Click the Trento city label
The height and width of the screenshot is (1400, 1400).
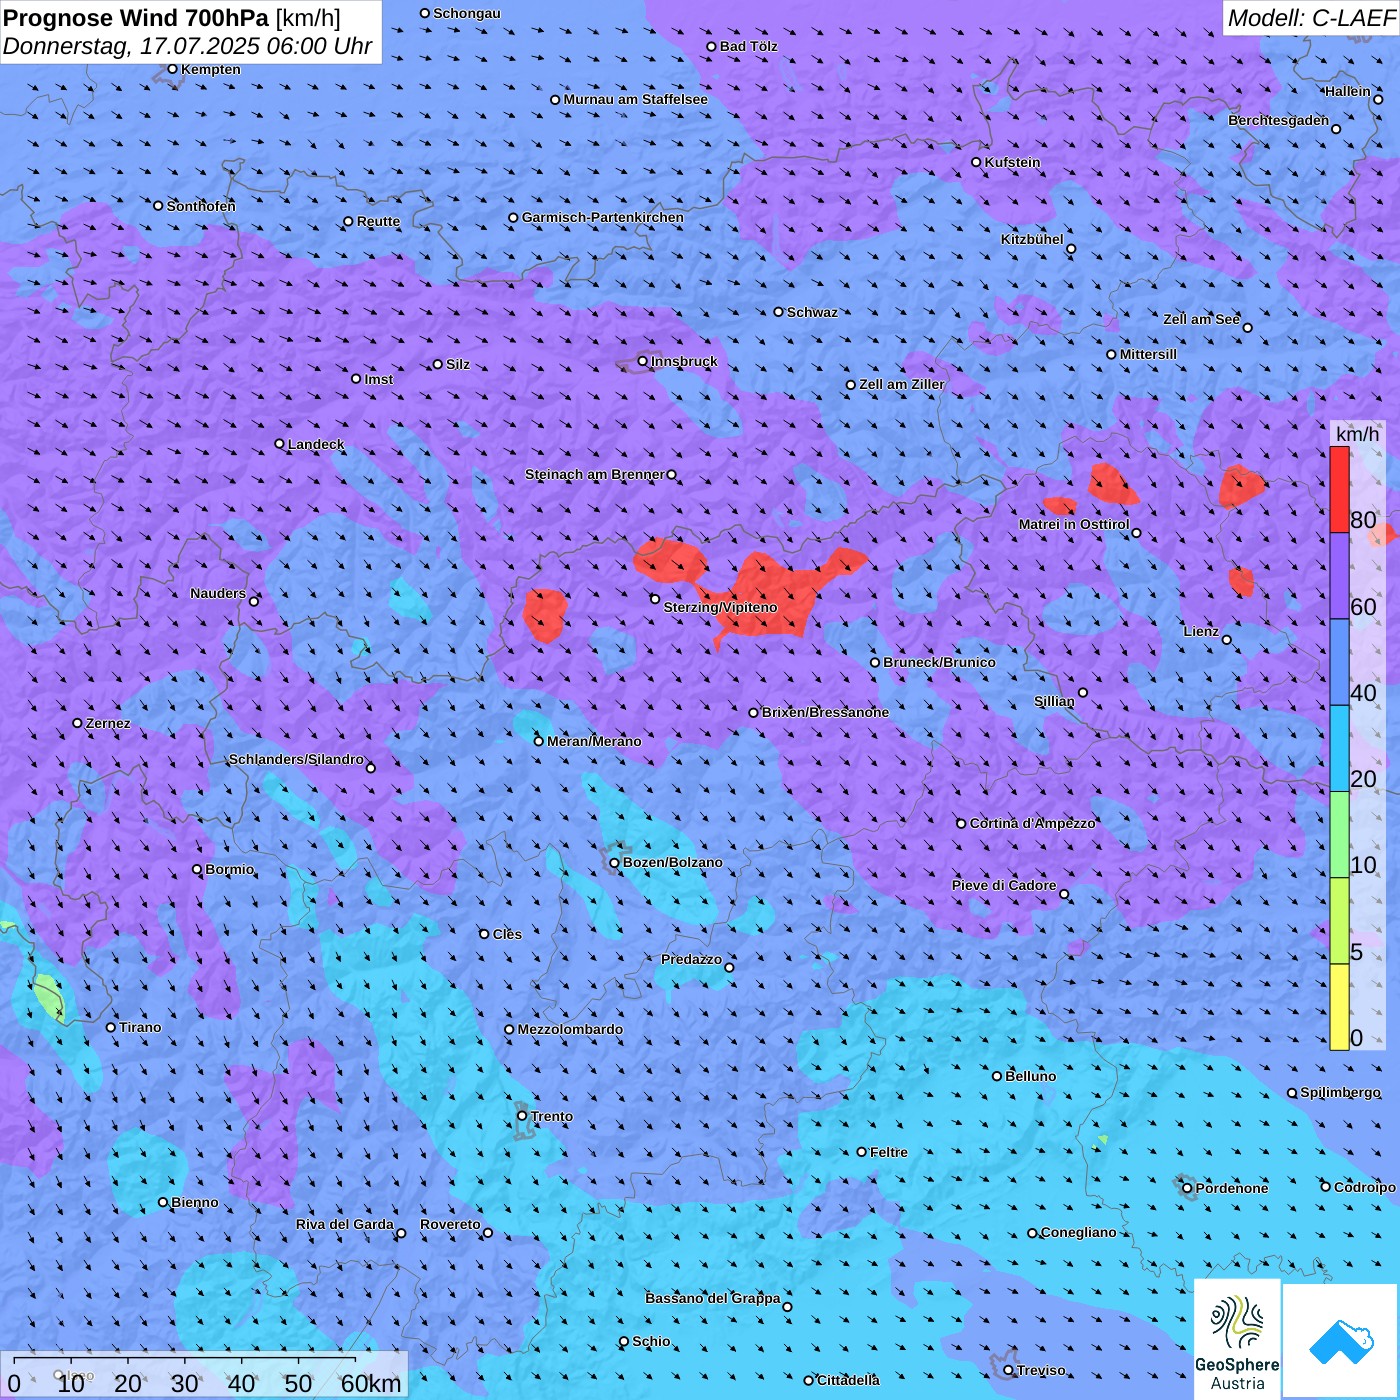(x=552, y=1116)
